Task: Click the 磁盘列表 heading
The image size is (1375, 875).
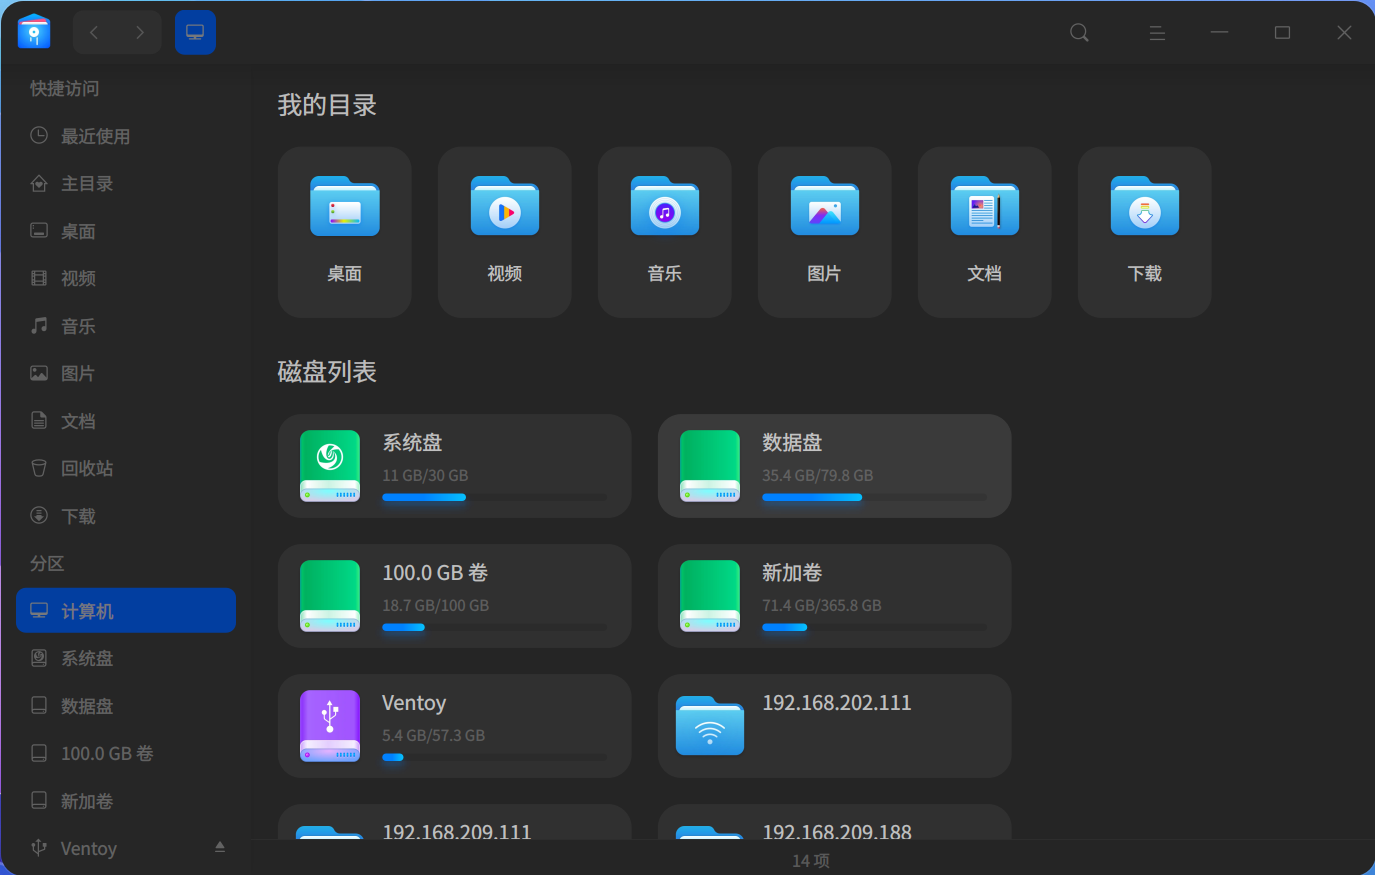Action: point(327,372)
